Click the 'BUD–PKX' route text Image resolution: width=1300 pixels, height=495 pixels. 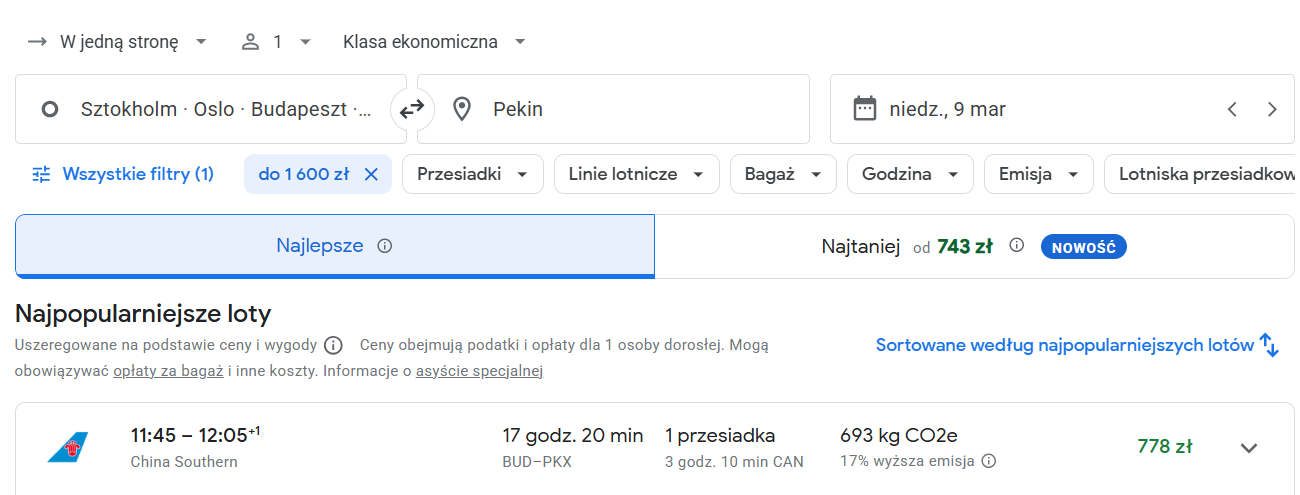point(537,462)
